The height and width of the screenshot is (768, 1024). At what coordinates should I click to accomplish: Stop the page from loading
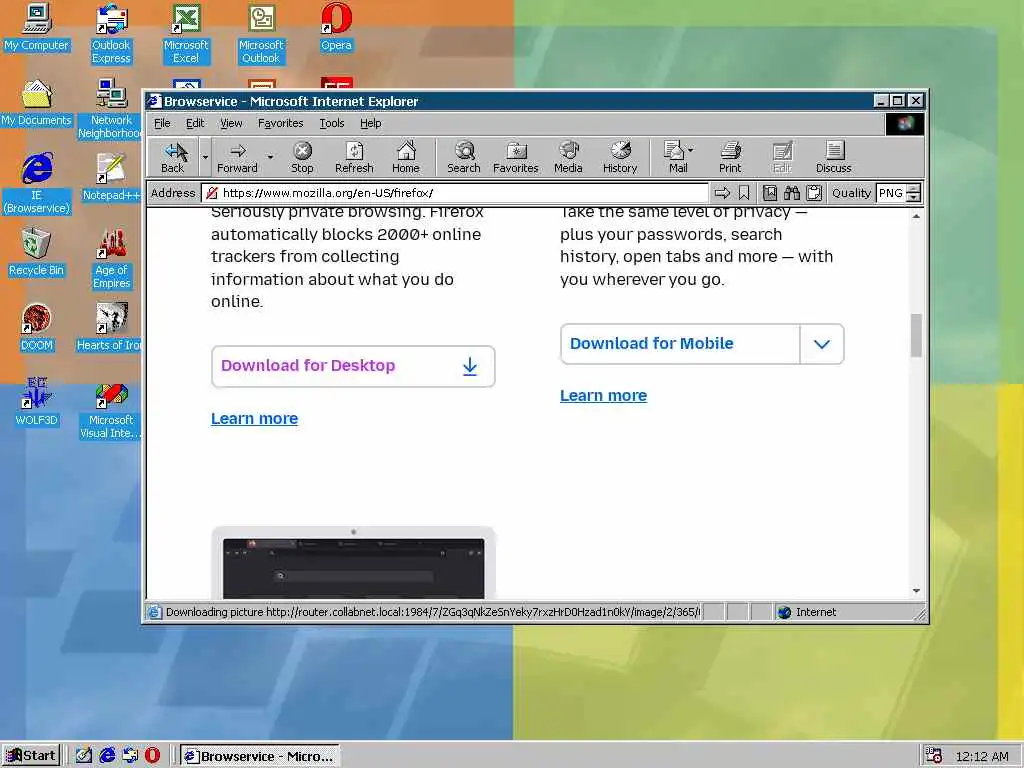302,157
